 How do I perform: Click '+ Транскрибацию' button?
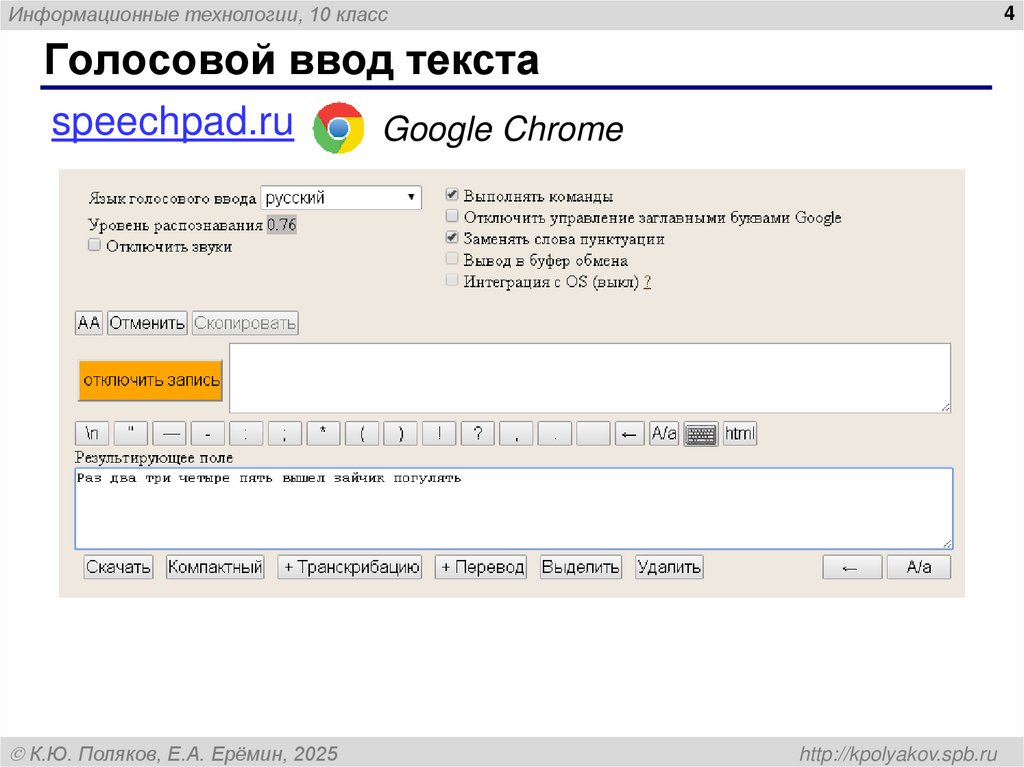[350, 567]
